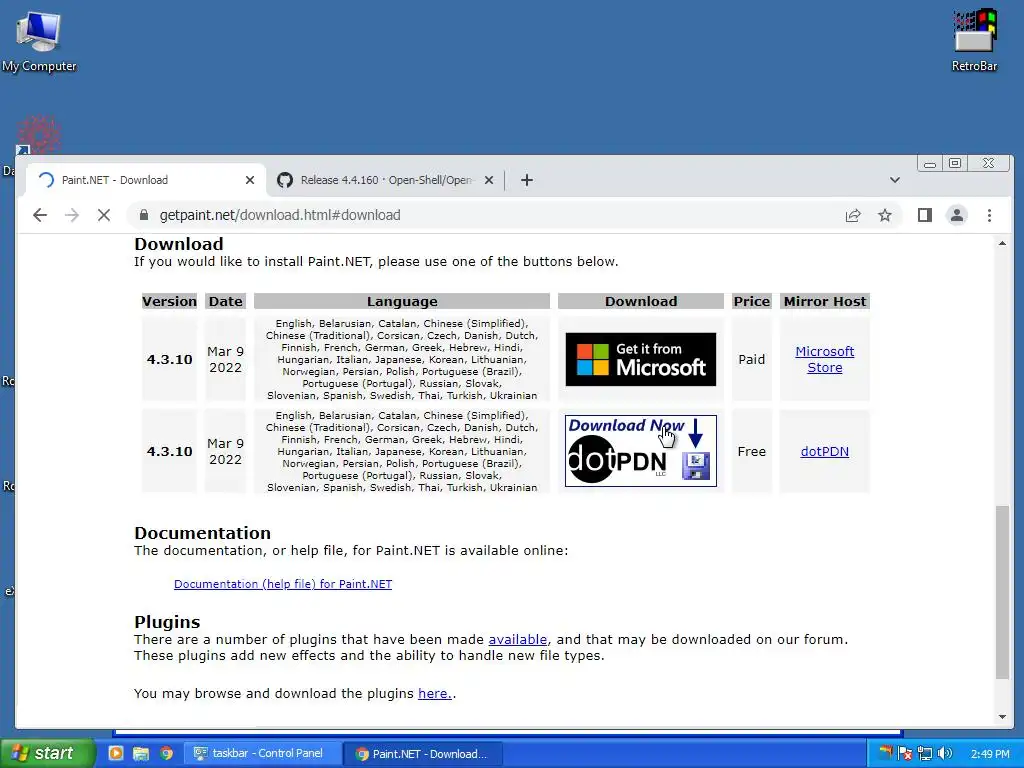Screen dimensions: 1024x768
Task: Expand the tab search chevron
Action: (895, 180)
